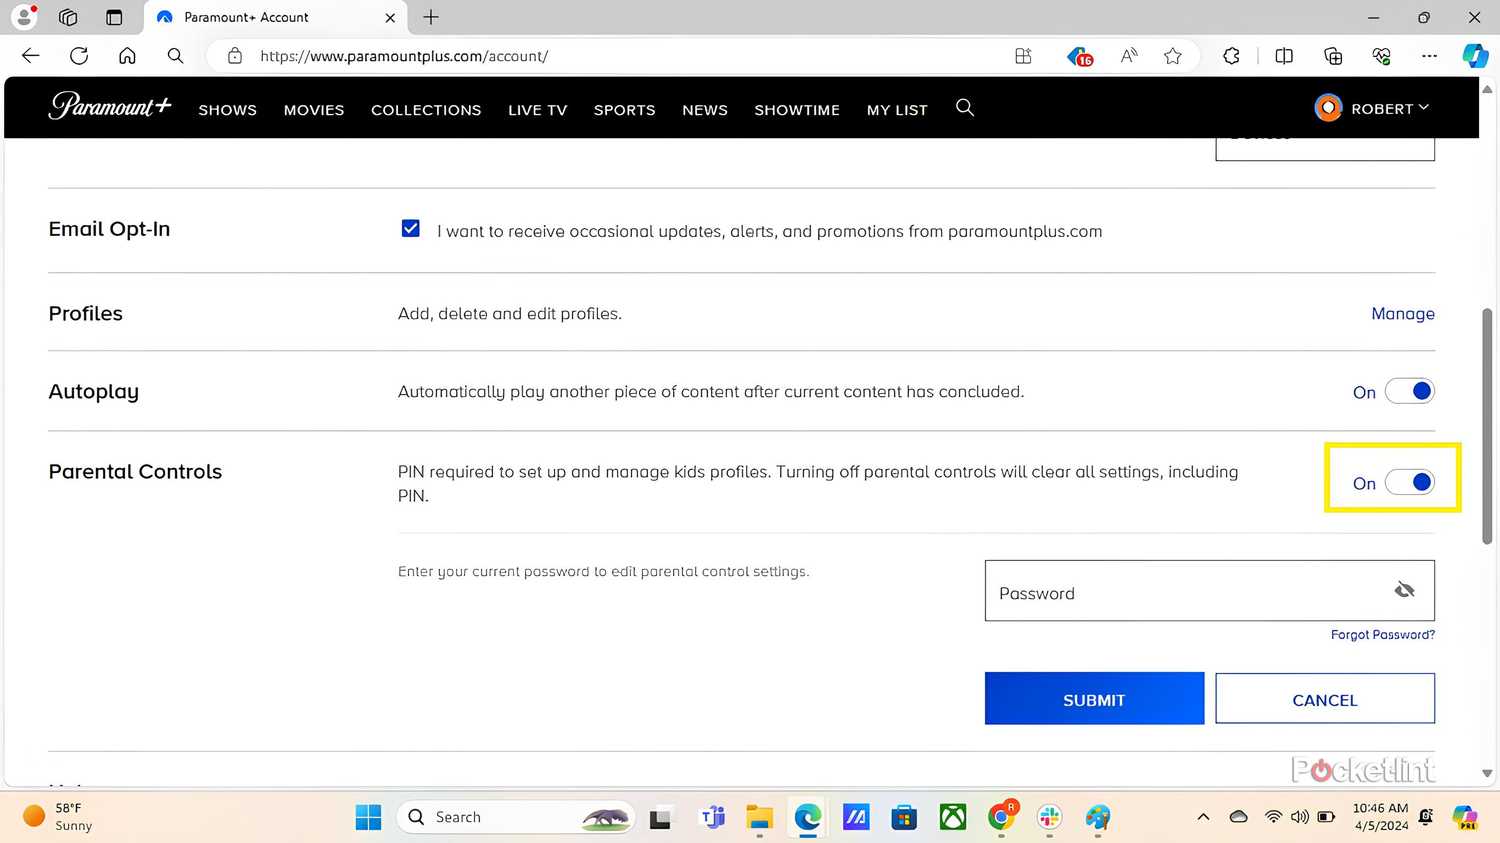Open the SHOWS menu
This screenshot has width=1500, height=843.
pyautogui.click(x=228, y=110)
